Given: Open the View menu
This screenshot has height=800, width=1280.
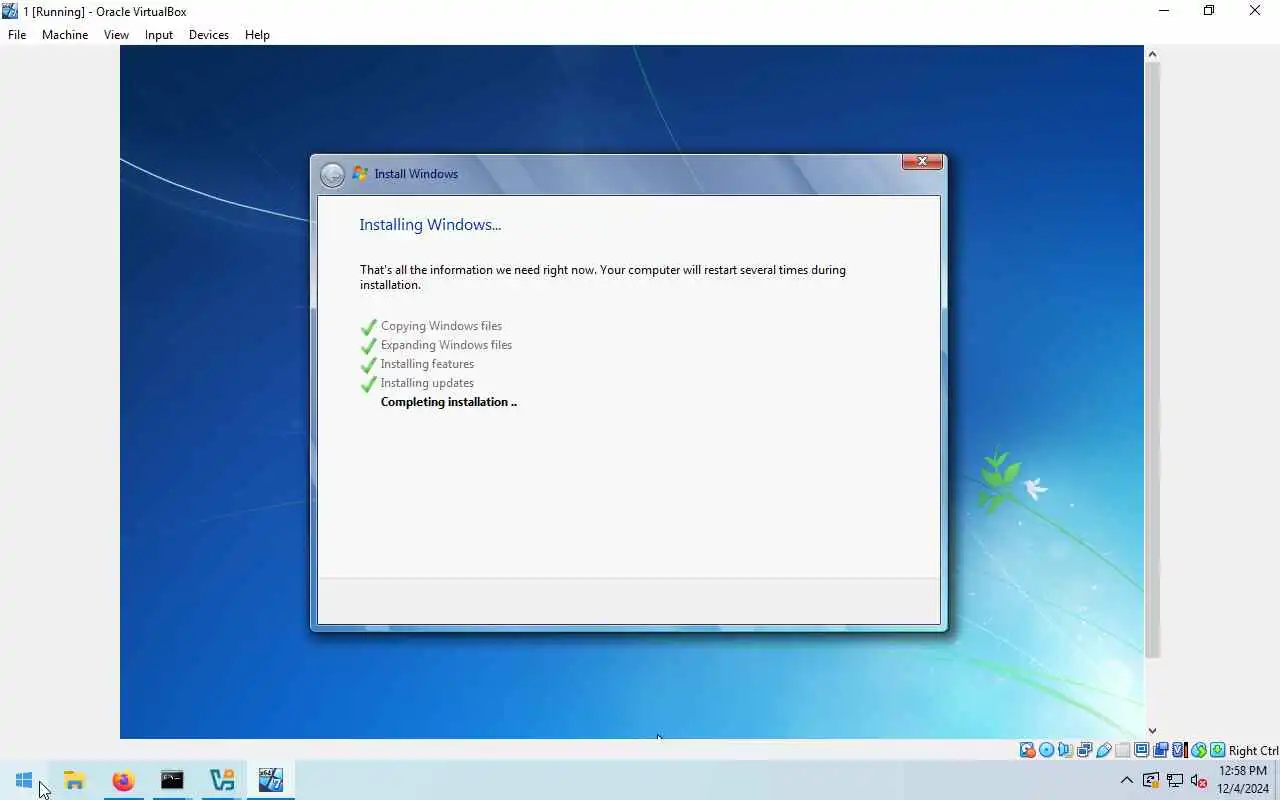Looking at the screenshot, I should 116,34.
